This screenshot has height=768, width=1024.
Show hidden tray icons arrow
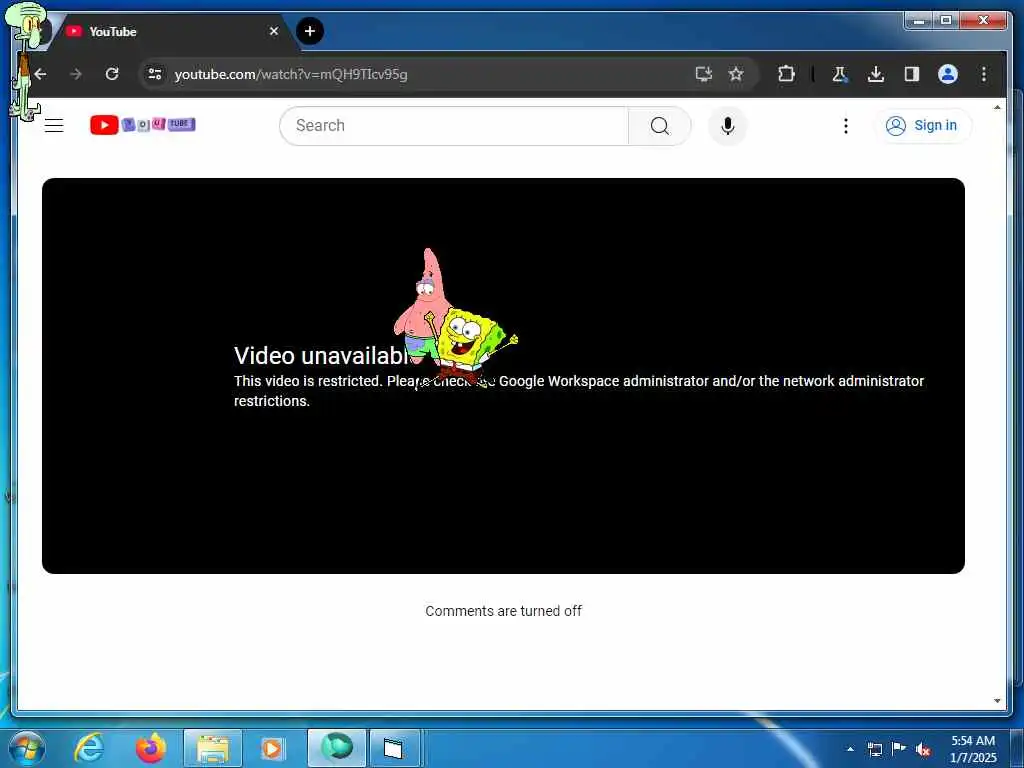pyautogui.click(x=850, y=749)
